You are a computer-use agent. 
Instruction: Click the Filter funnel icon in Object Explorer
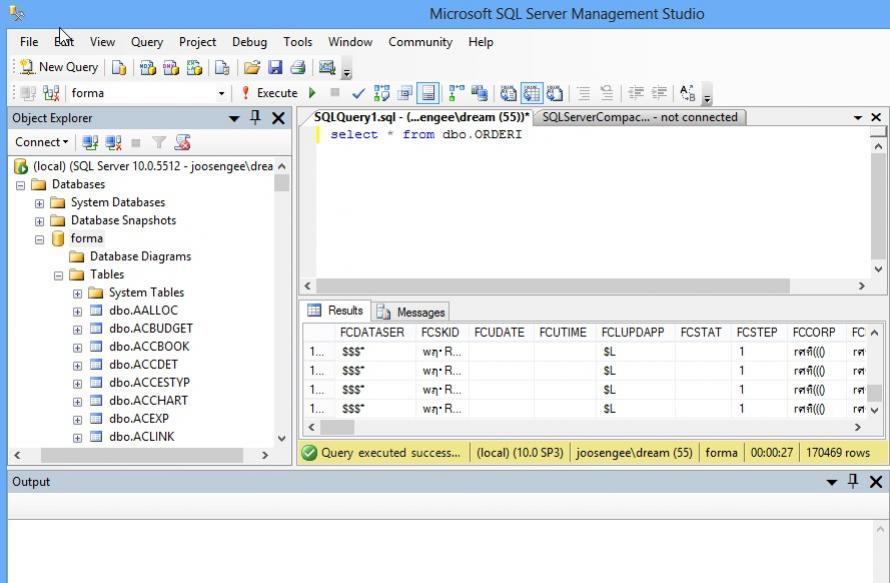point(159,142)
